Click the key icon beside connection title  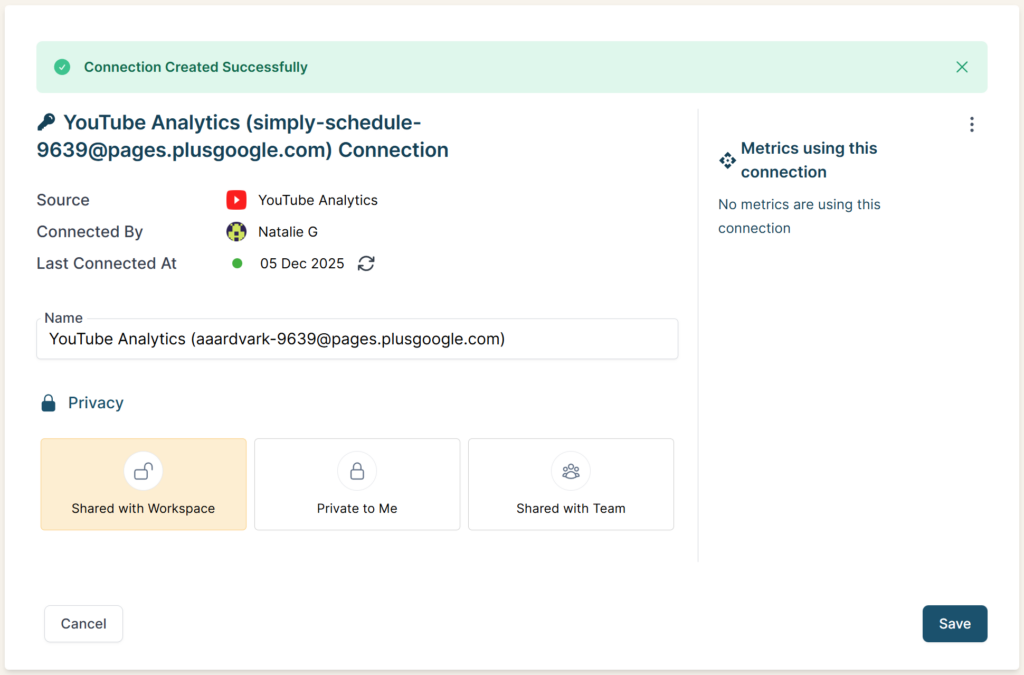pyautogui.click(x=46, y=122)
